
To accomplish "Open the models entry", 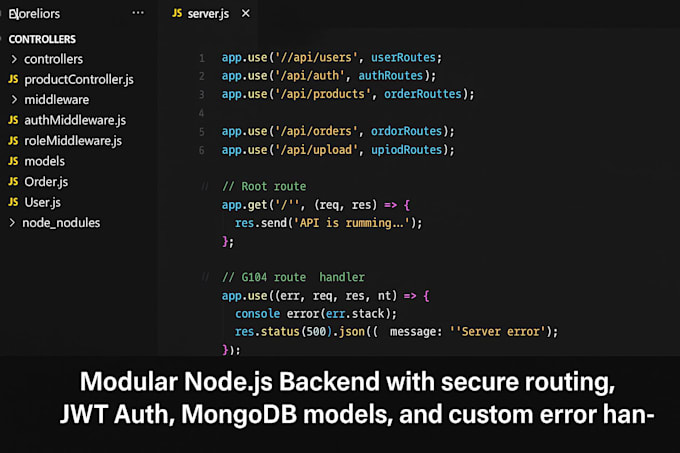I will click(x=44, y=161).
